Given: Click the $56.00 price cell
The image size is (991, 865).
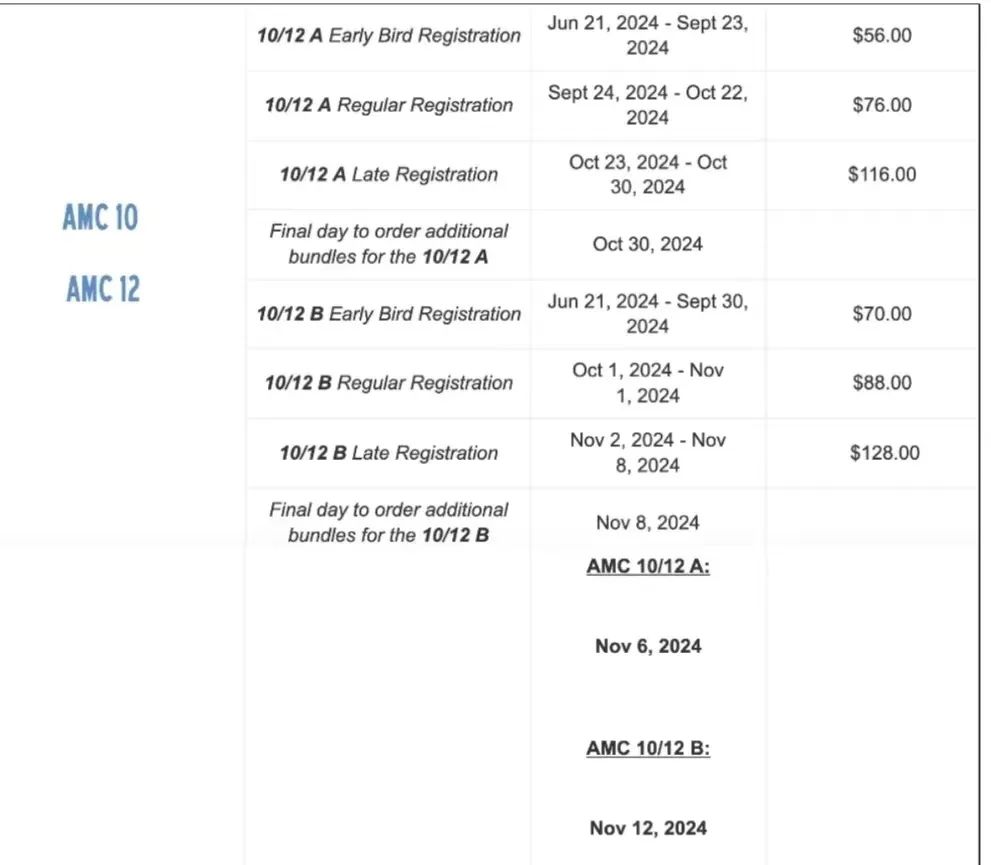Looking at the screenshot, I should (882, 35).
